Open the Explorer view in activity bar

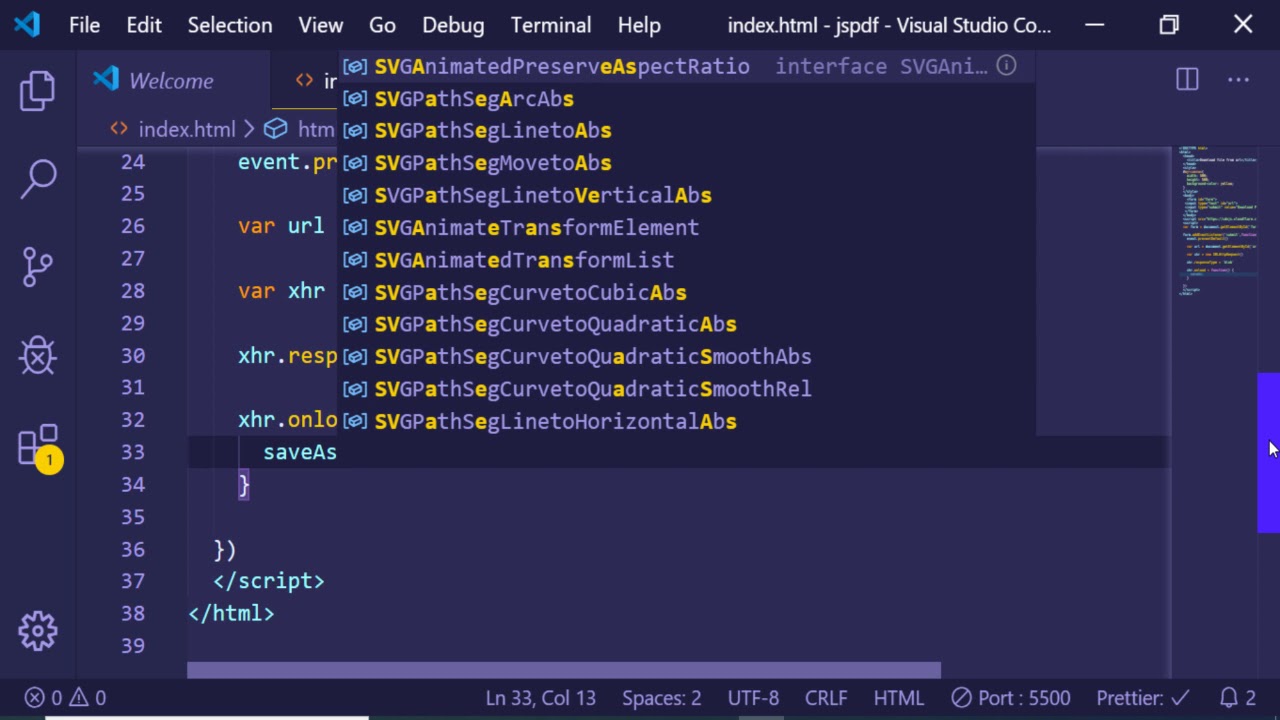[x=38, y=91]
